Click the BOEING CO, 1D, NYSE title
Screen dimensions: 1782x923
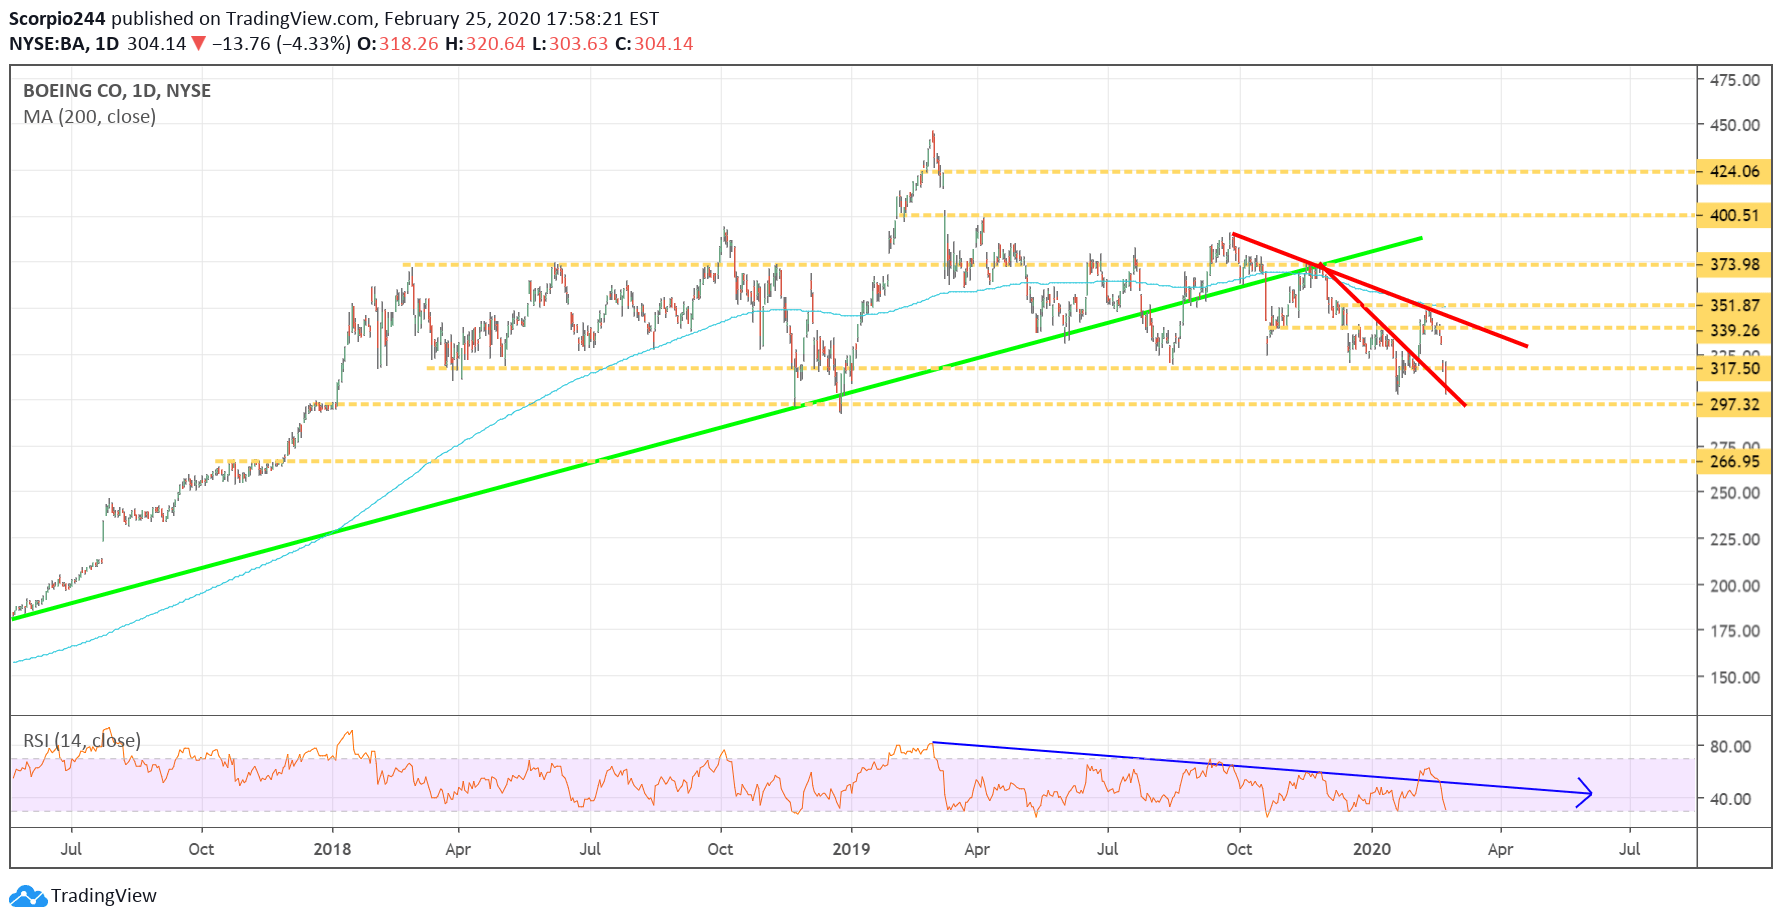117,91
